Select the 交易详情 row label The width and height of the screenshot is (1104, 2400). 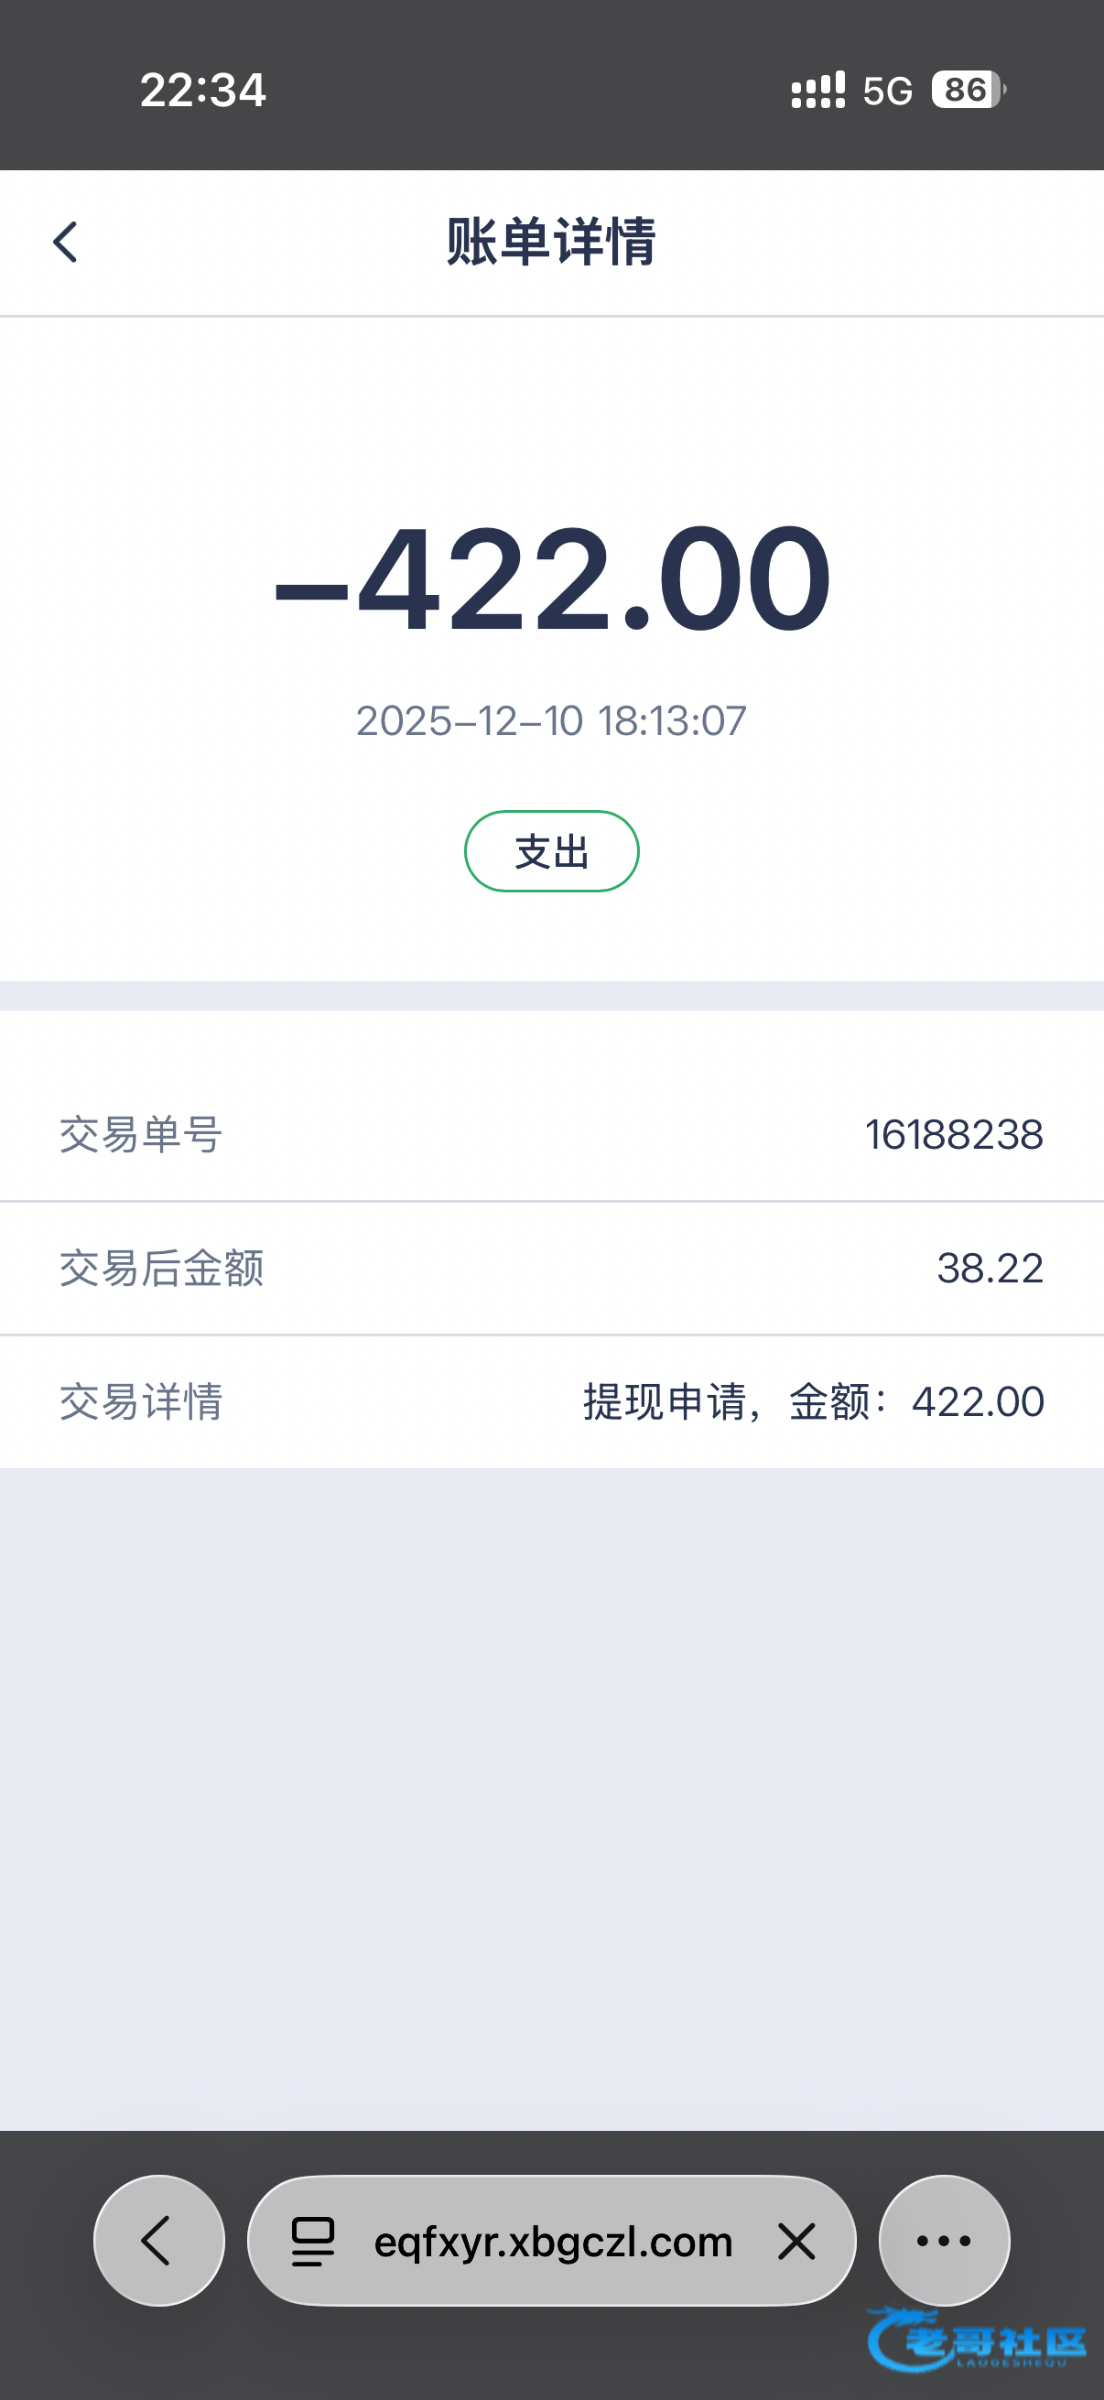click(x=141, y=1402)
